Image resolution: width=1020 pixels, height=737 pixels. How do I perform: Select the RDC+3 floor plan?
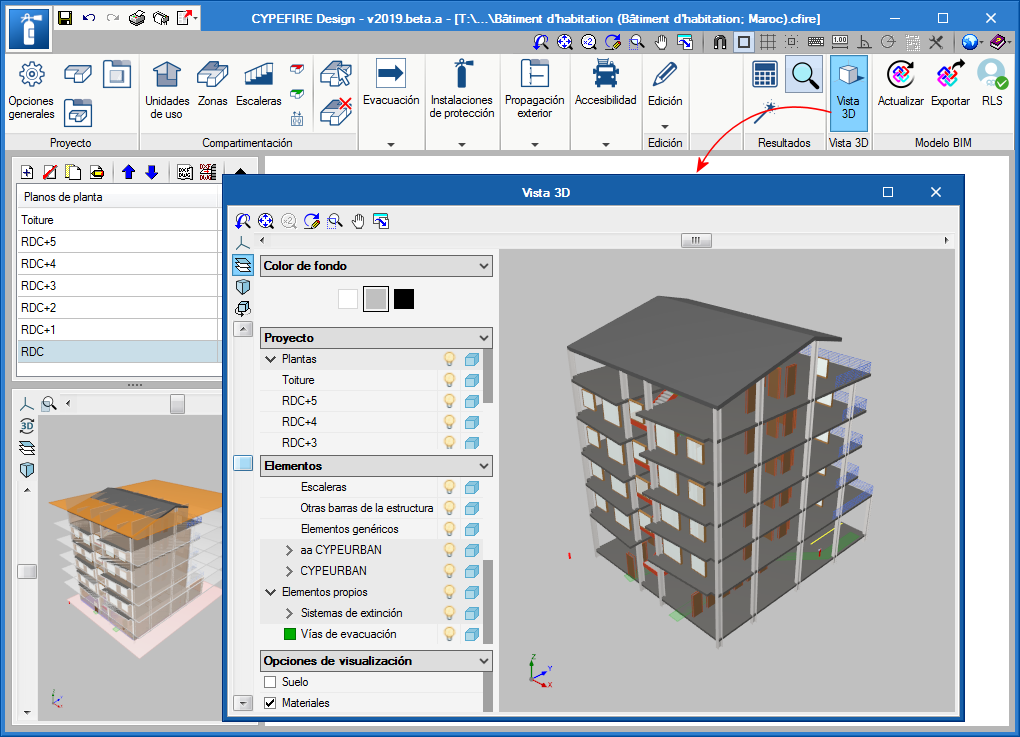[119, 286]
